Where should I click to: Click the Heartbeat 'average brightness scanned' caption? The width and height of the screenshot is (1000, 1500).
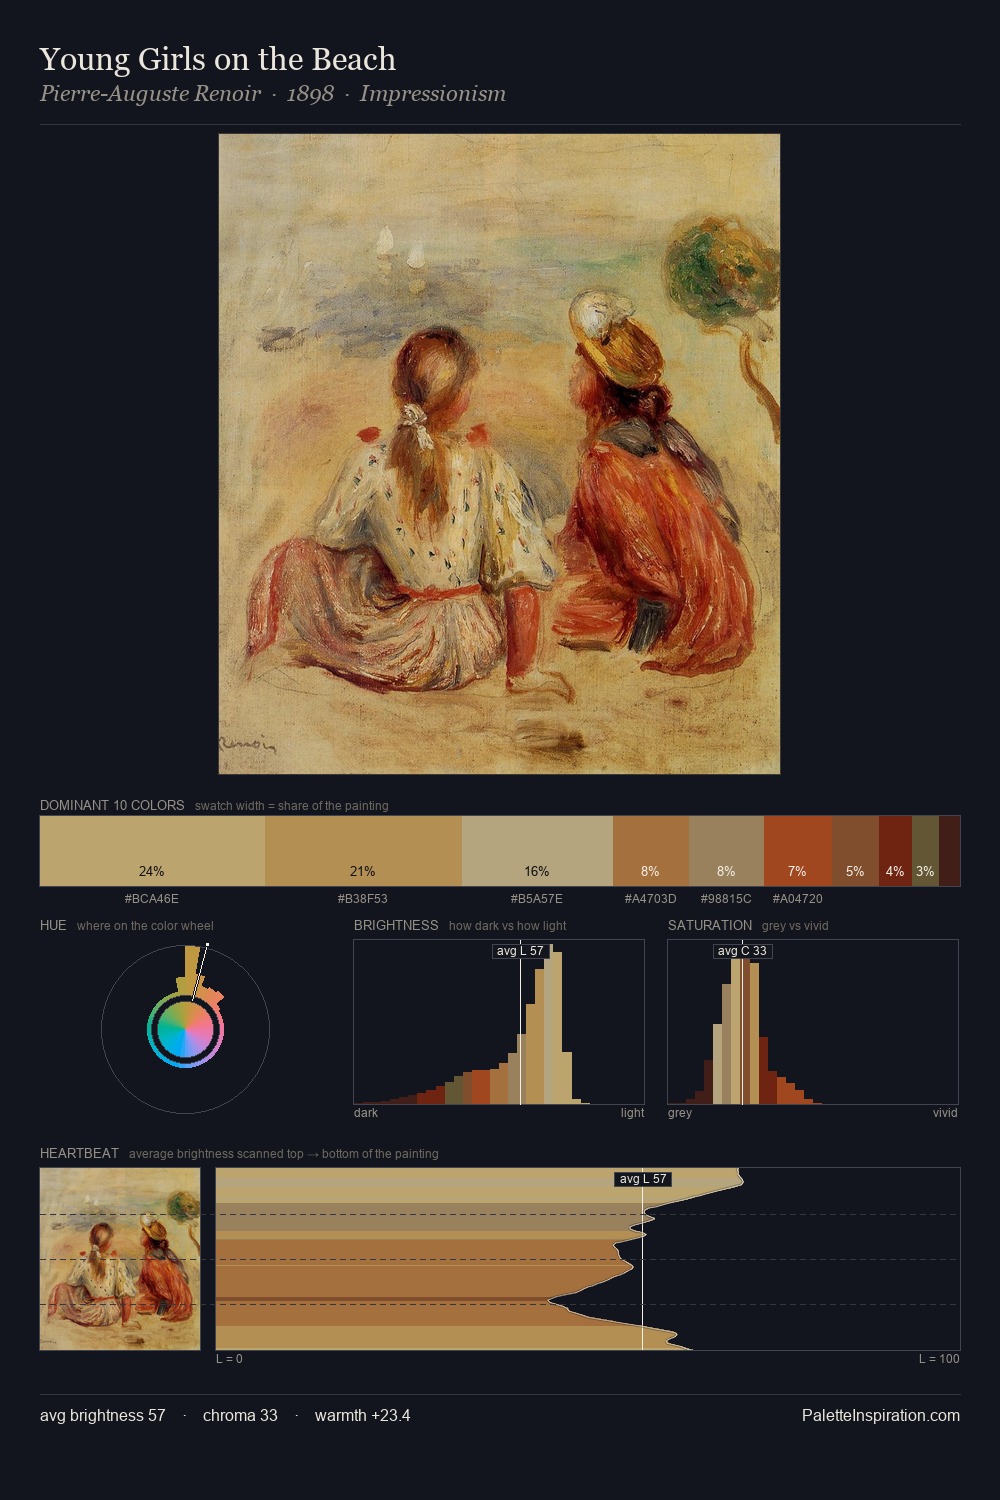(284, 1154)
